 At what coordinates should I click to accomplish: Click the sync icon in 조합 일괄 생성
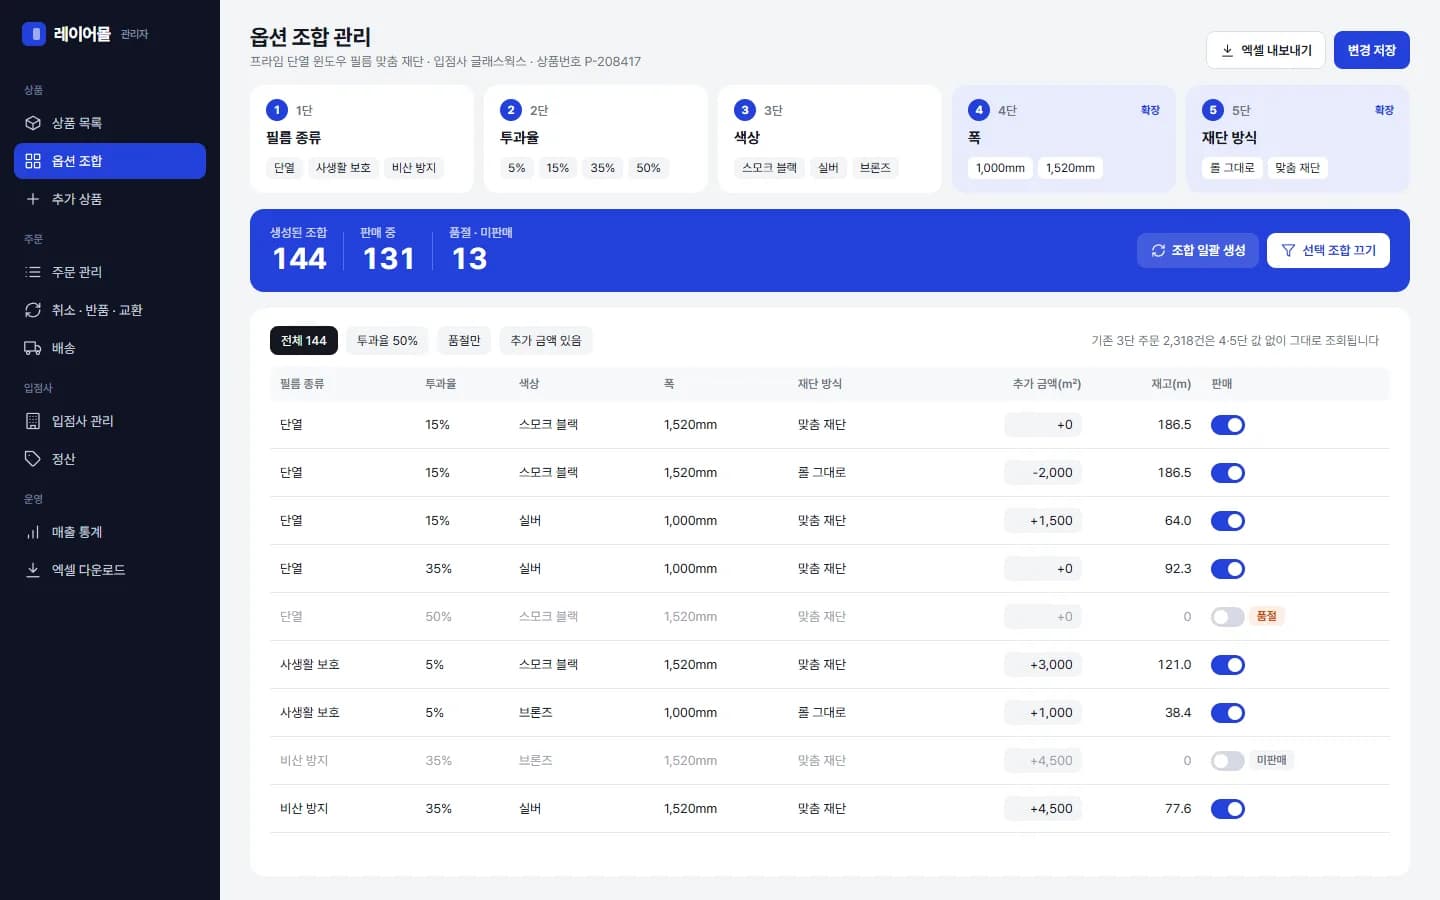point(1158,250)
